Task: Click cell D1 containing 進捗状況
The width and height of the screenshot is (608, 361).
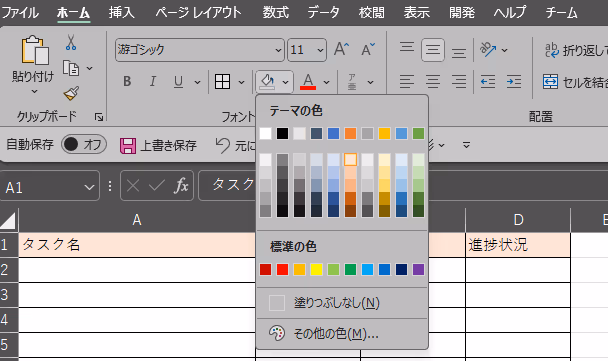Action: pyautogui.click(x=518, y=245)
